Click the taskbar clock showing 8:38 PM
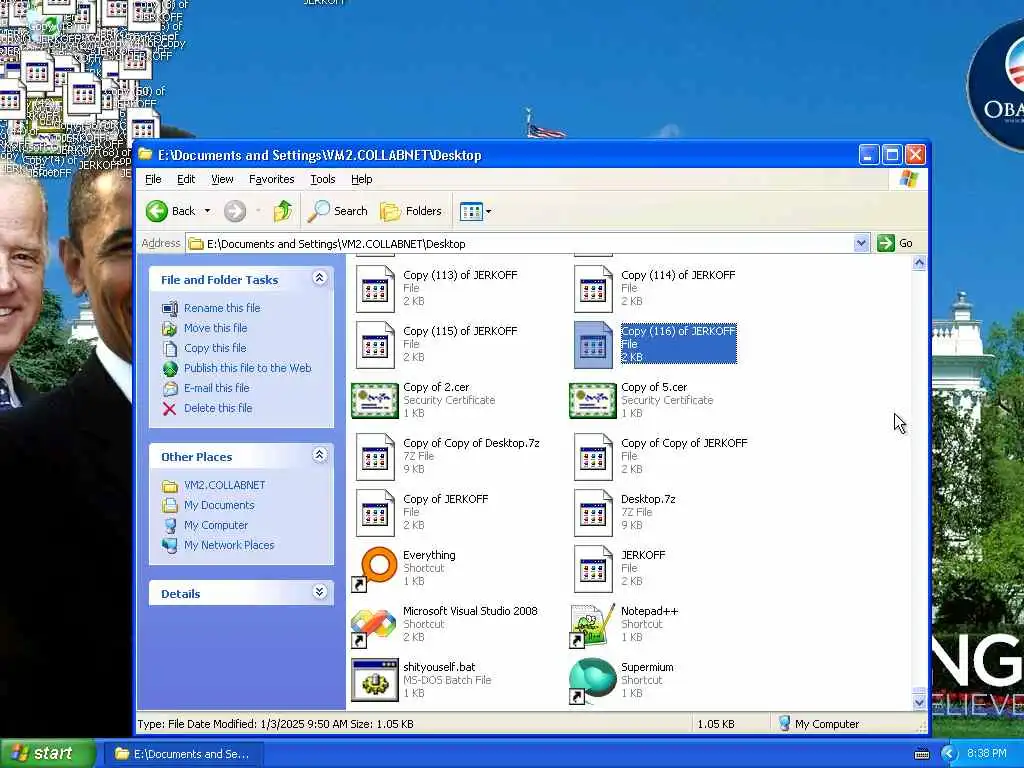The width and height of the screenshot is (1024, 768). (986, 754)
